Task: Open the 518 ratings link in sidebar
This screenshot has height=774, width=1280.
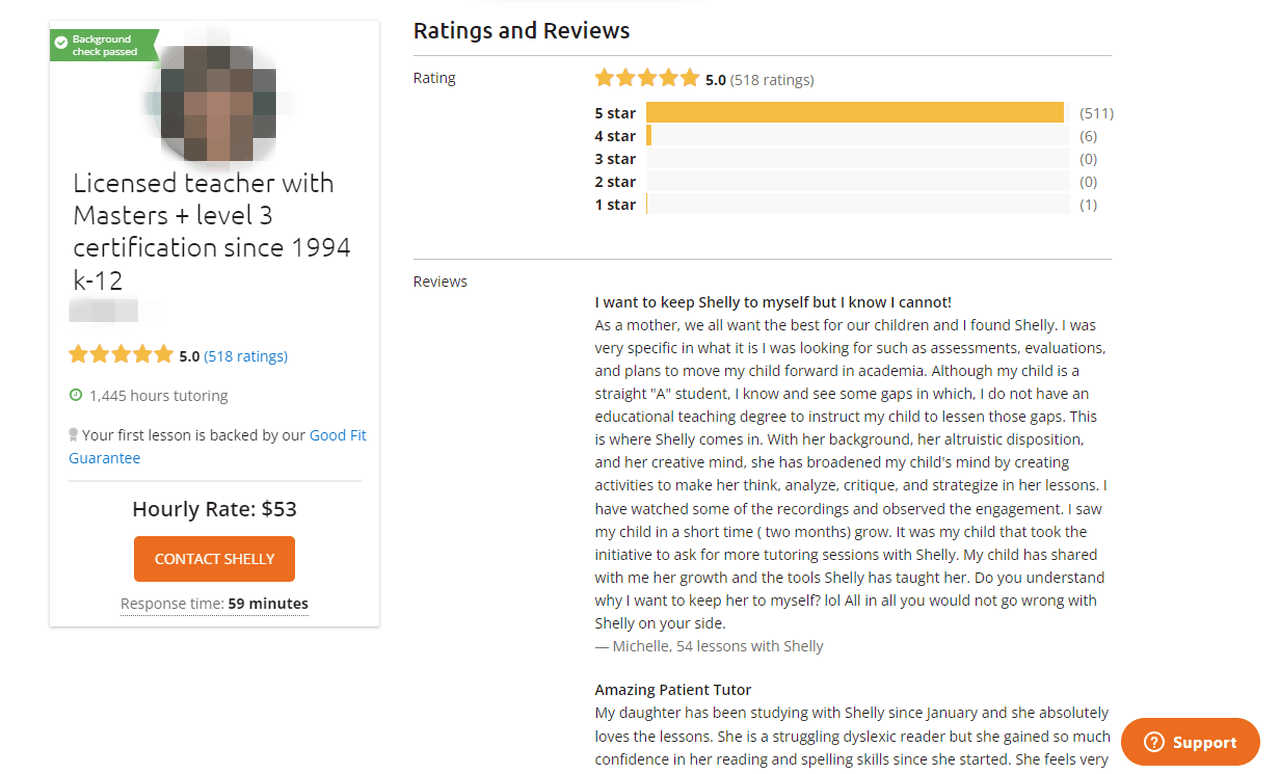Action: click(246, 356)
